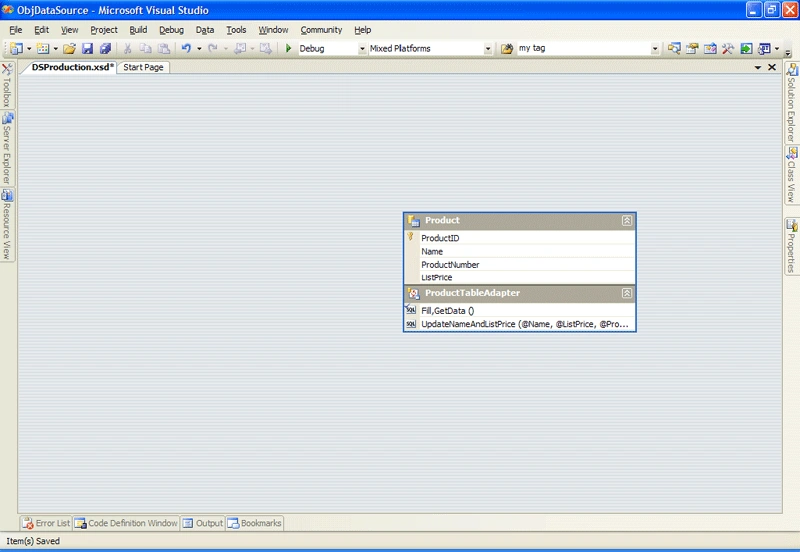Image resolution: width=800 pixels, height=552 pixels.
Task: Collapse the ProductTableAdapter section
Action: coord(627,293)
